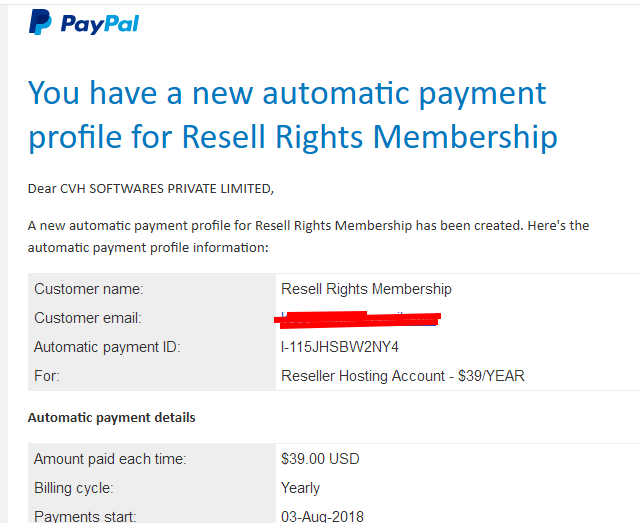Click the Billing cycle label
The height and width of the screenshot is (523, 640).
click(x=74, y=488)
